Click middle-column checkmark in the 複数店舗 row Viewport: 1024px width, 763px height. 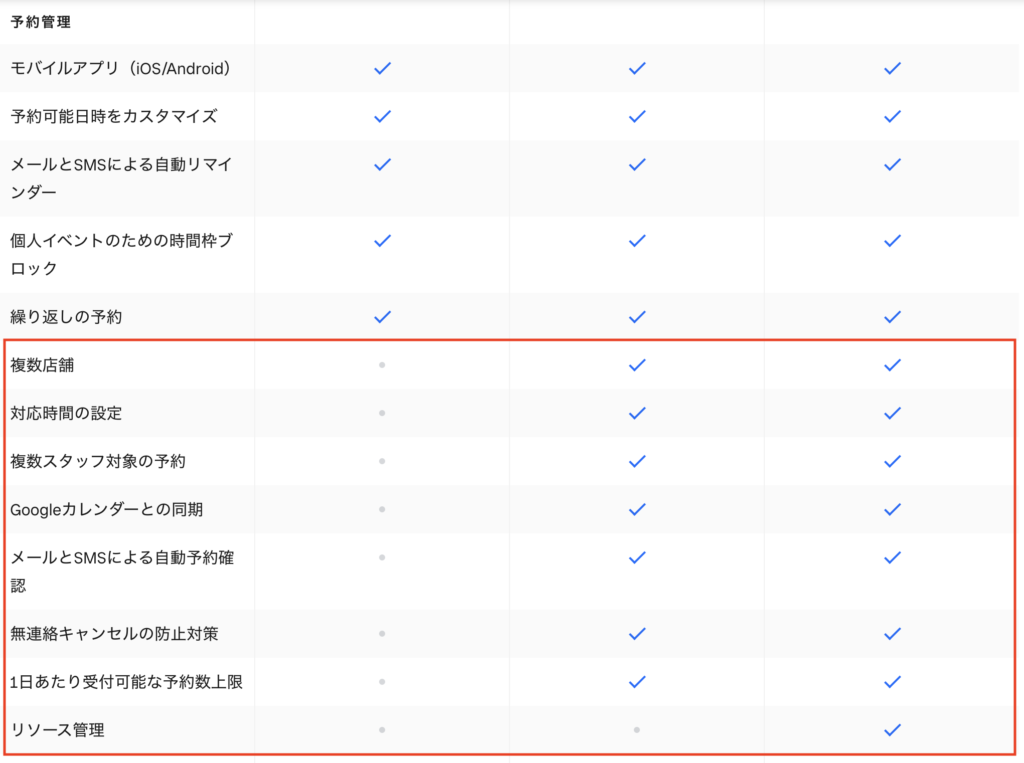pyautogui.click(x=637, y=365)
